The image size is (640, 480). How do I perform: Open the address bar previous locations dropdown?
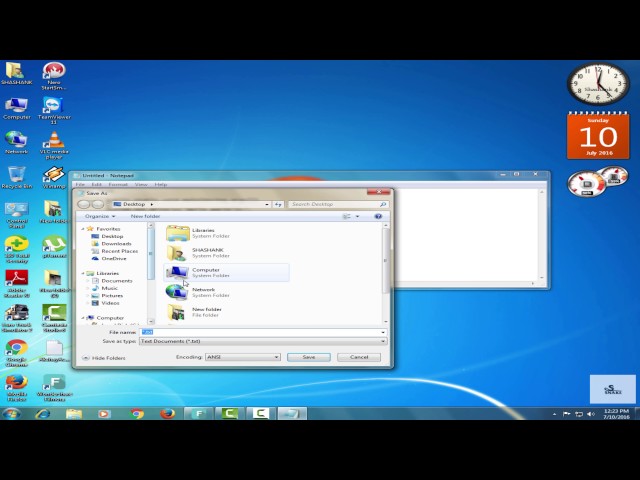(x=267, y=204)
